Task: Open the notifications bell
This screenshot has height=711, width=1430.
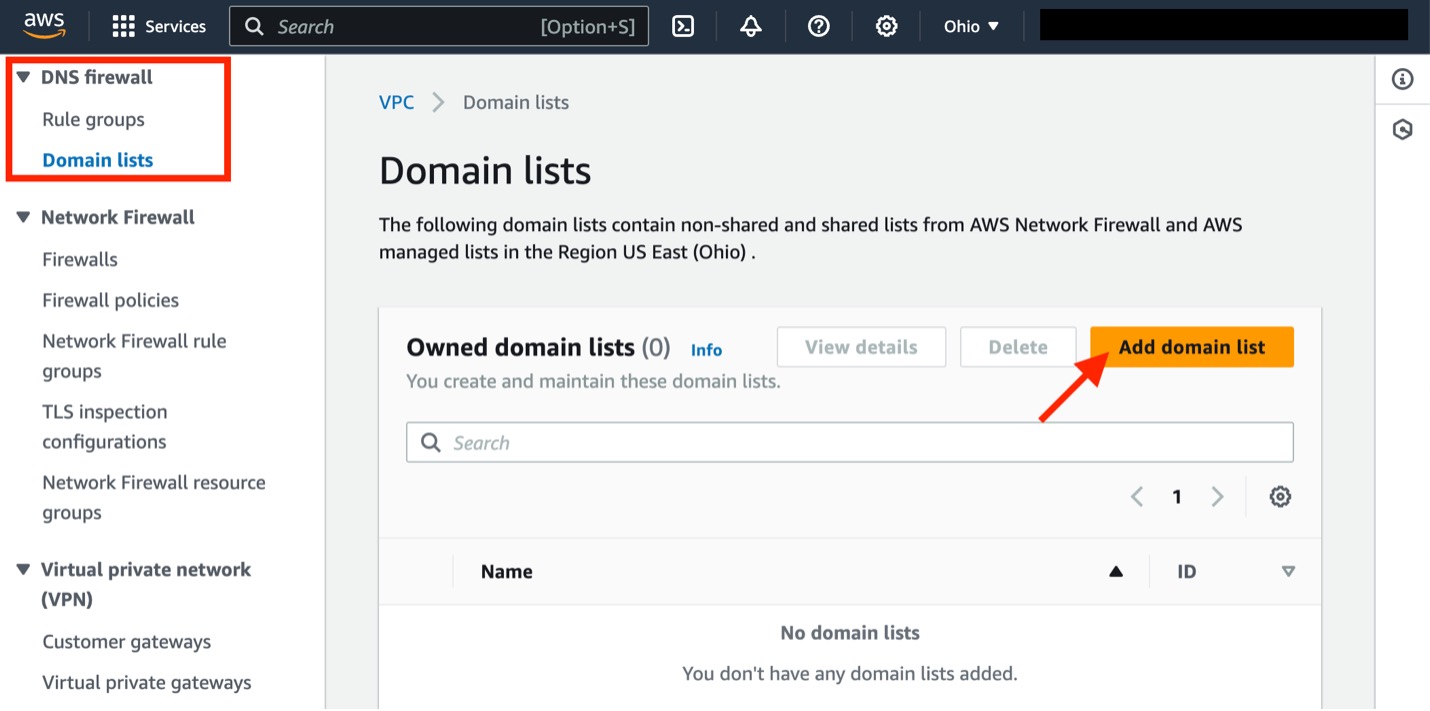Action: 751,26
